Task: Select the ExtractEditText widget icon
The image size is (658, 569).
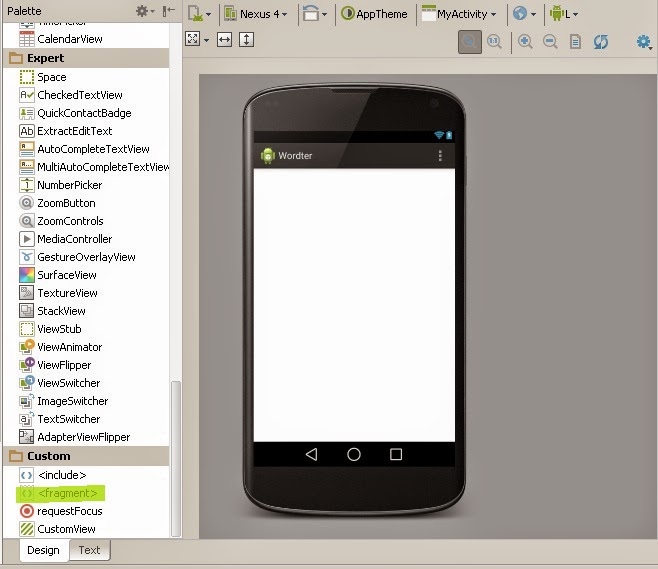Action: 27,131
